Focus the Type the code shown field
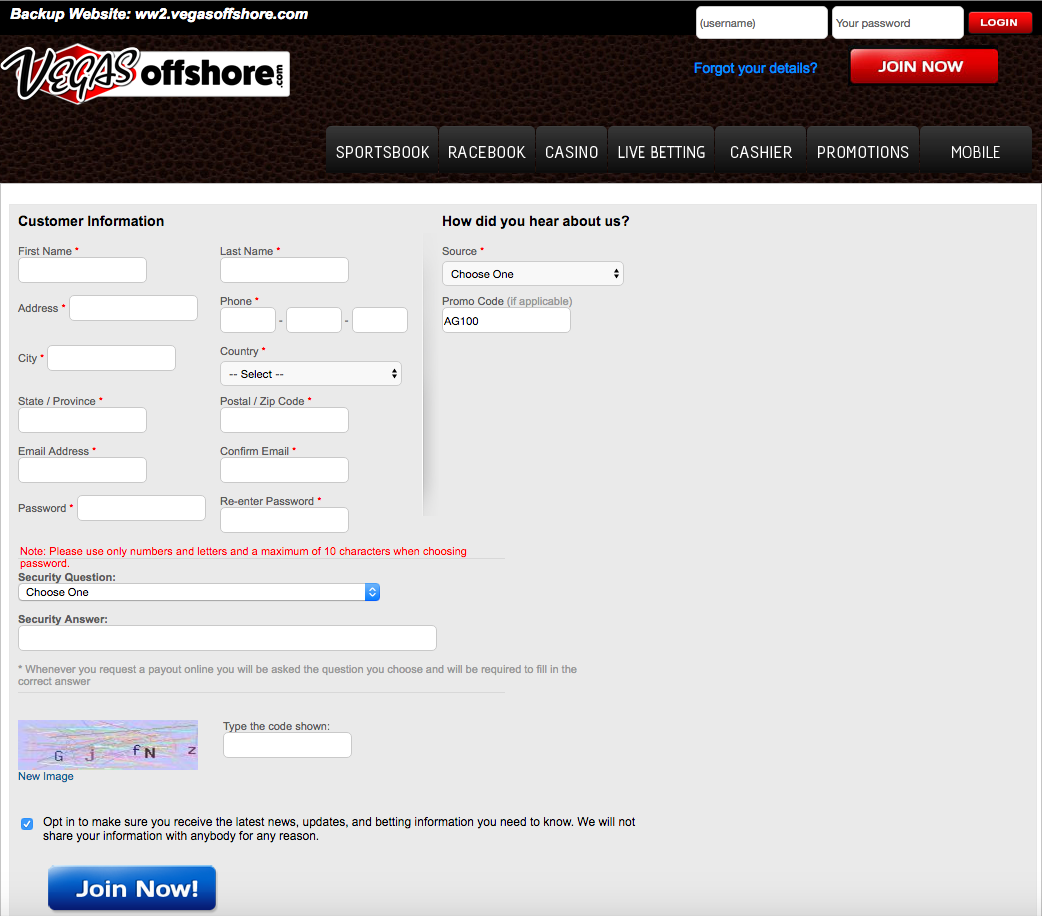Screen dimensions: 1042x916 point(287,745)
